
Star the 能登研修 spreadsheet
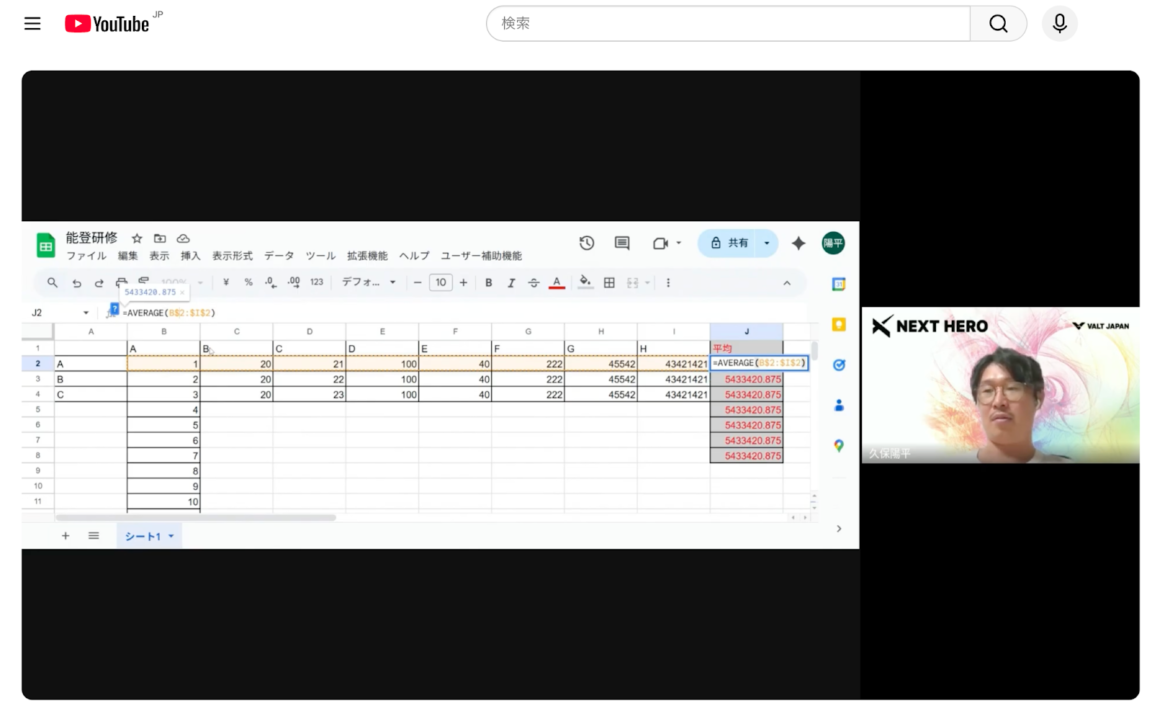tap(137, 239)
